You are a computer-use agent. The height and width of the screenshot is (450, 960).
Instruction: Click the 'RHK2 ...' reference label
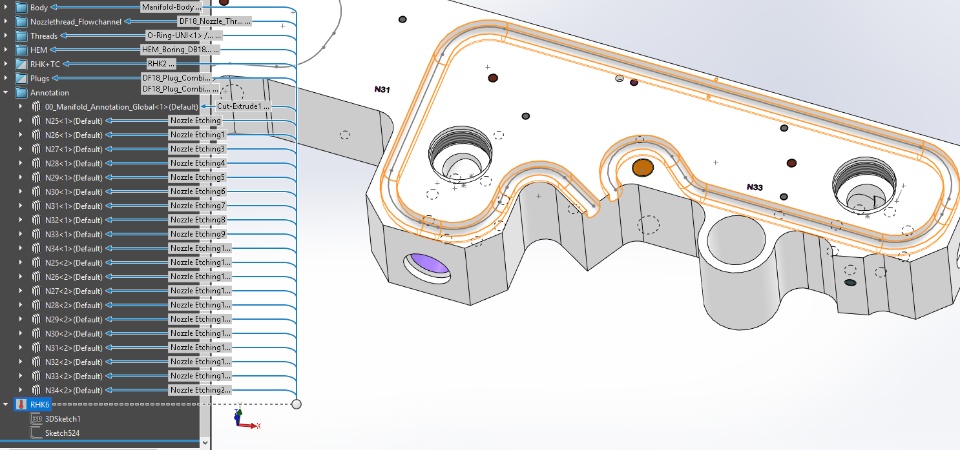161,64
